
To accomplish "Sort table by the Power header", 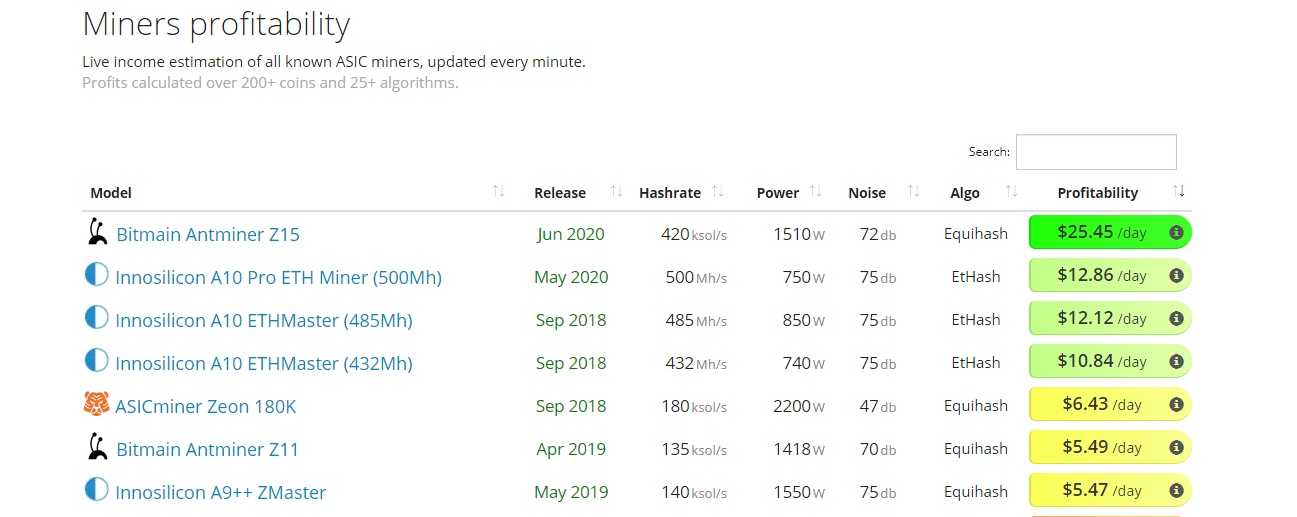I will (x=778, y=193).
